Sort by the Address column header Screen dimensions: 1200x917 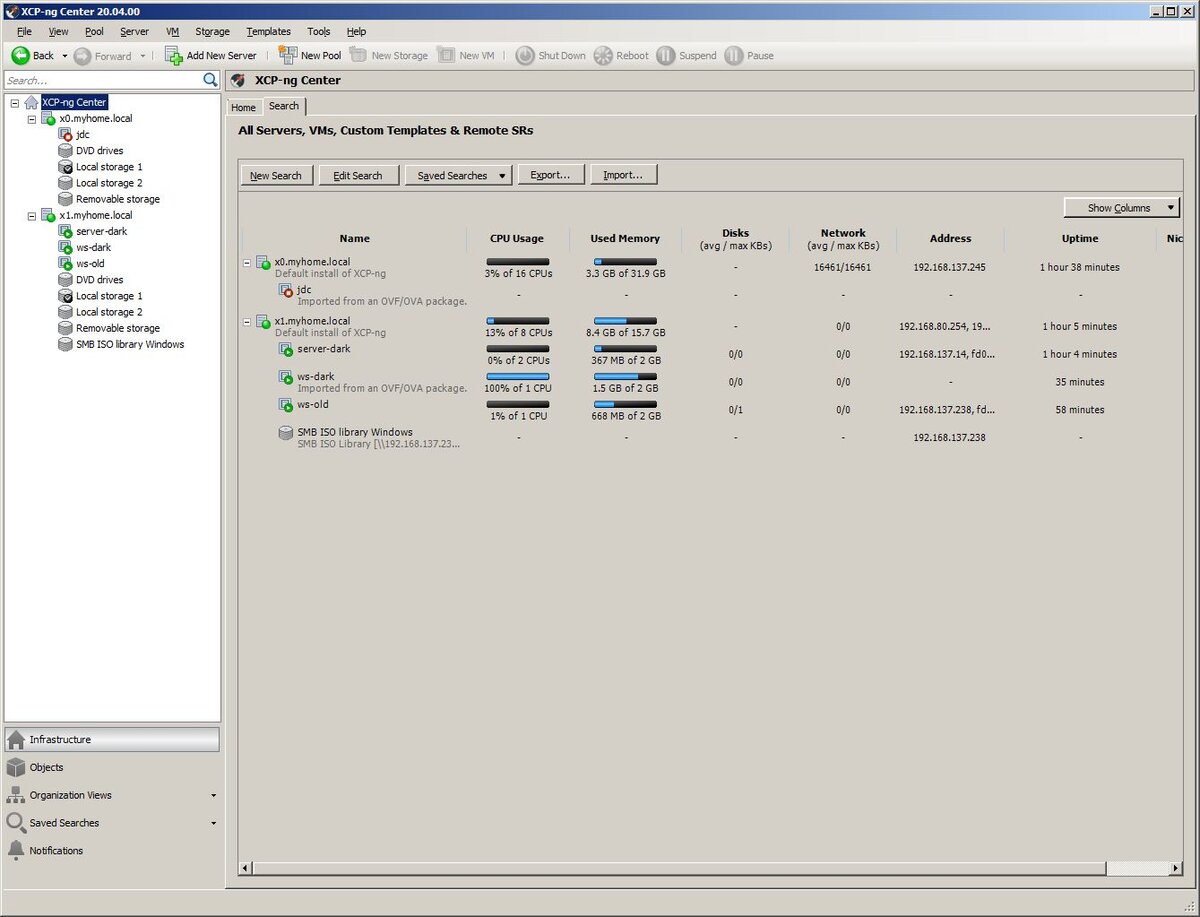(950, 239)
